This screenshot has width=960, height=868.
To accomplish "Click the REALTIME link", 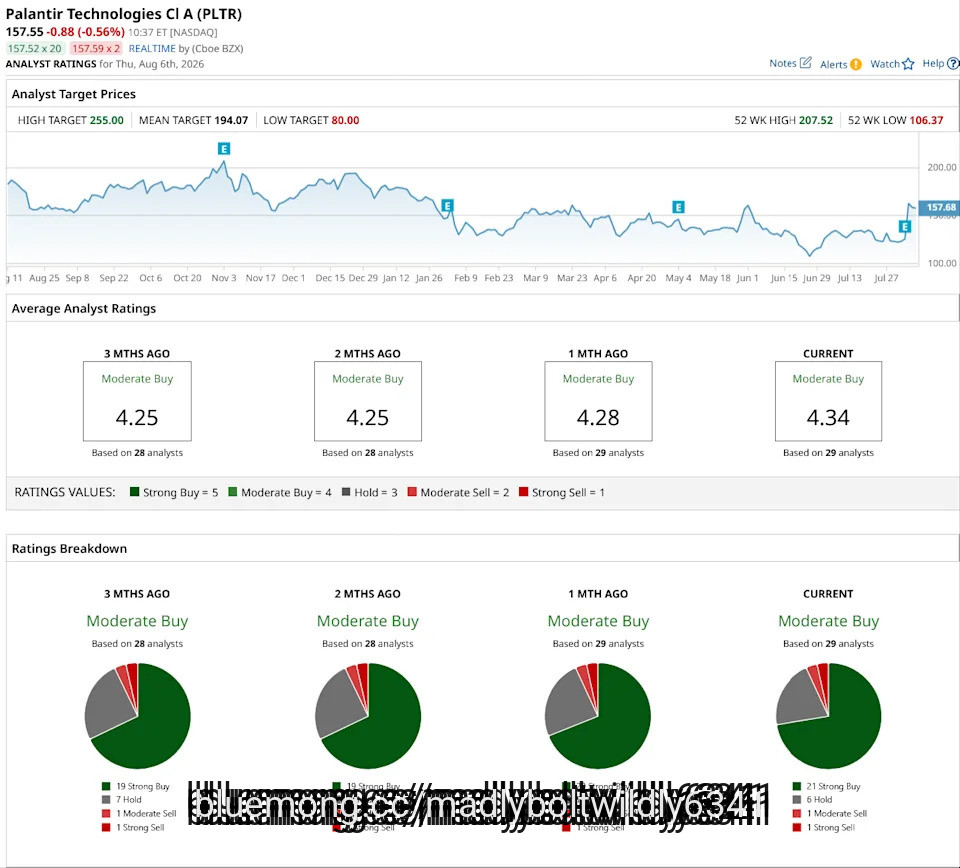I will (x=152, y=48).
